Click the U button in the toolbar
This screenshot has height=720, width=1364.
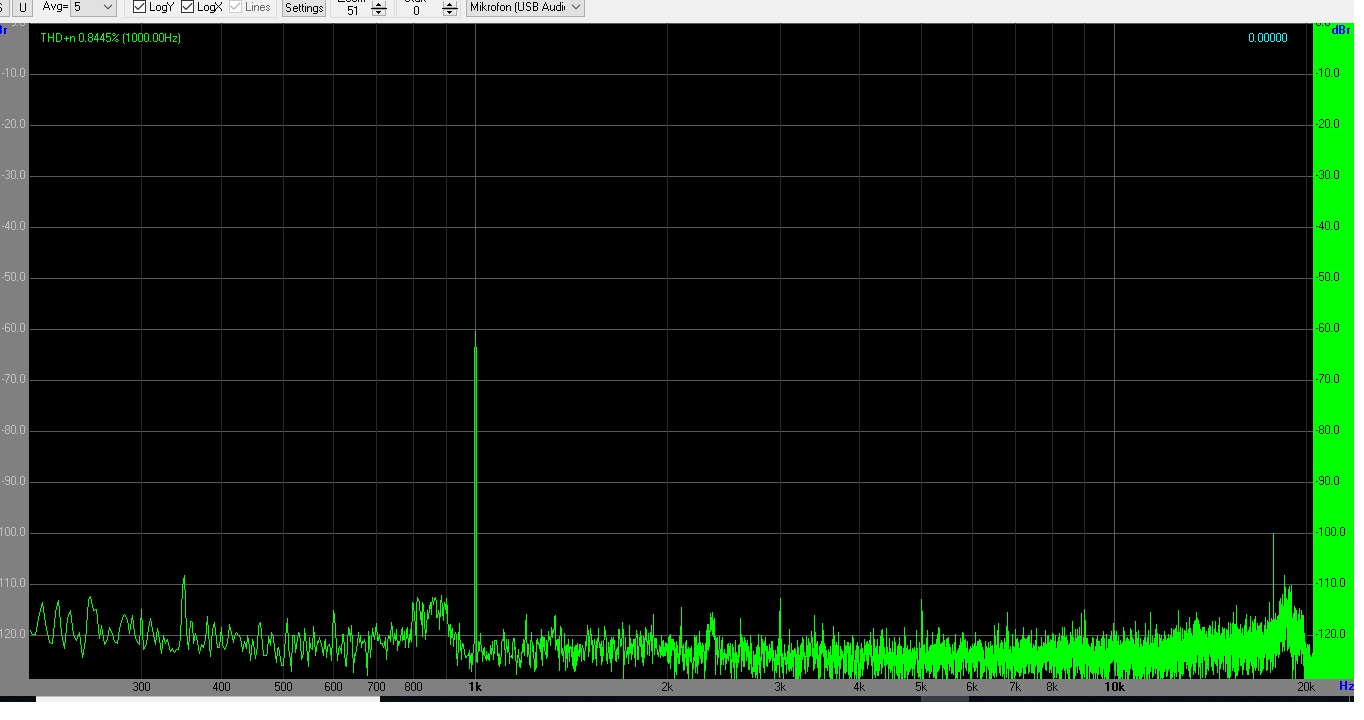(24, 7)
